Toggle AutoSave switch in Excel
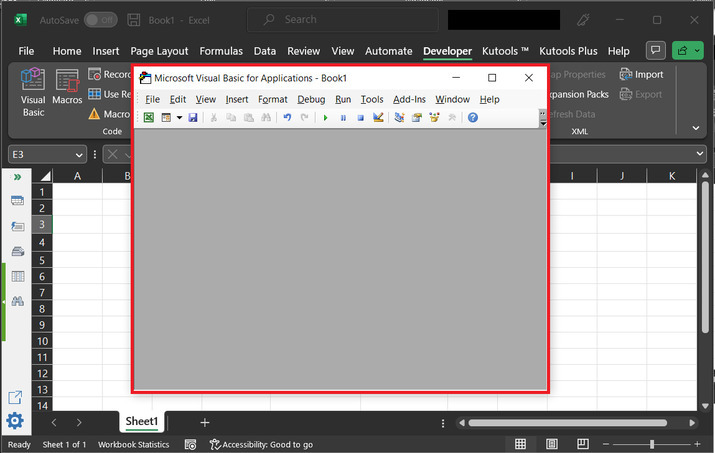Image resolution: width=715 pixels, height=453 pixels. (x=101, y=20)
